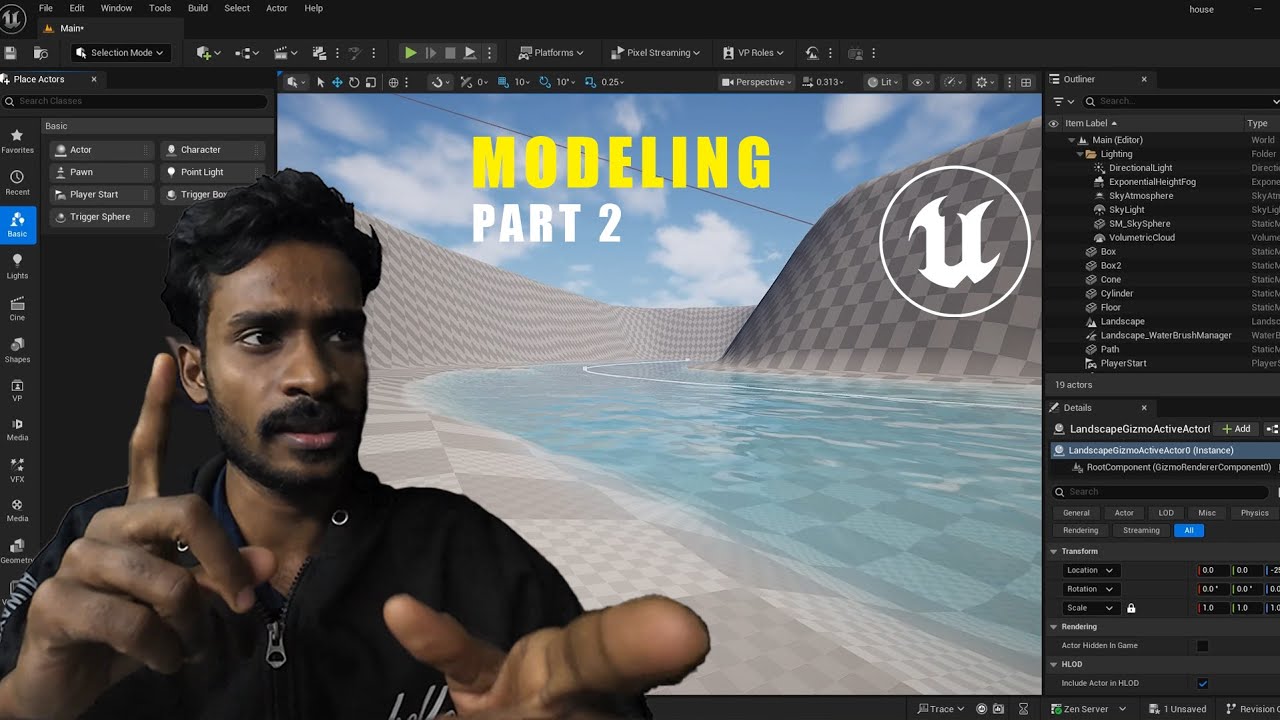
Task: Open the VP Roles dropdown
Action: 753,53
